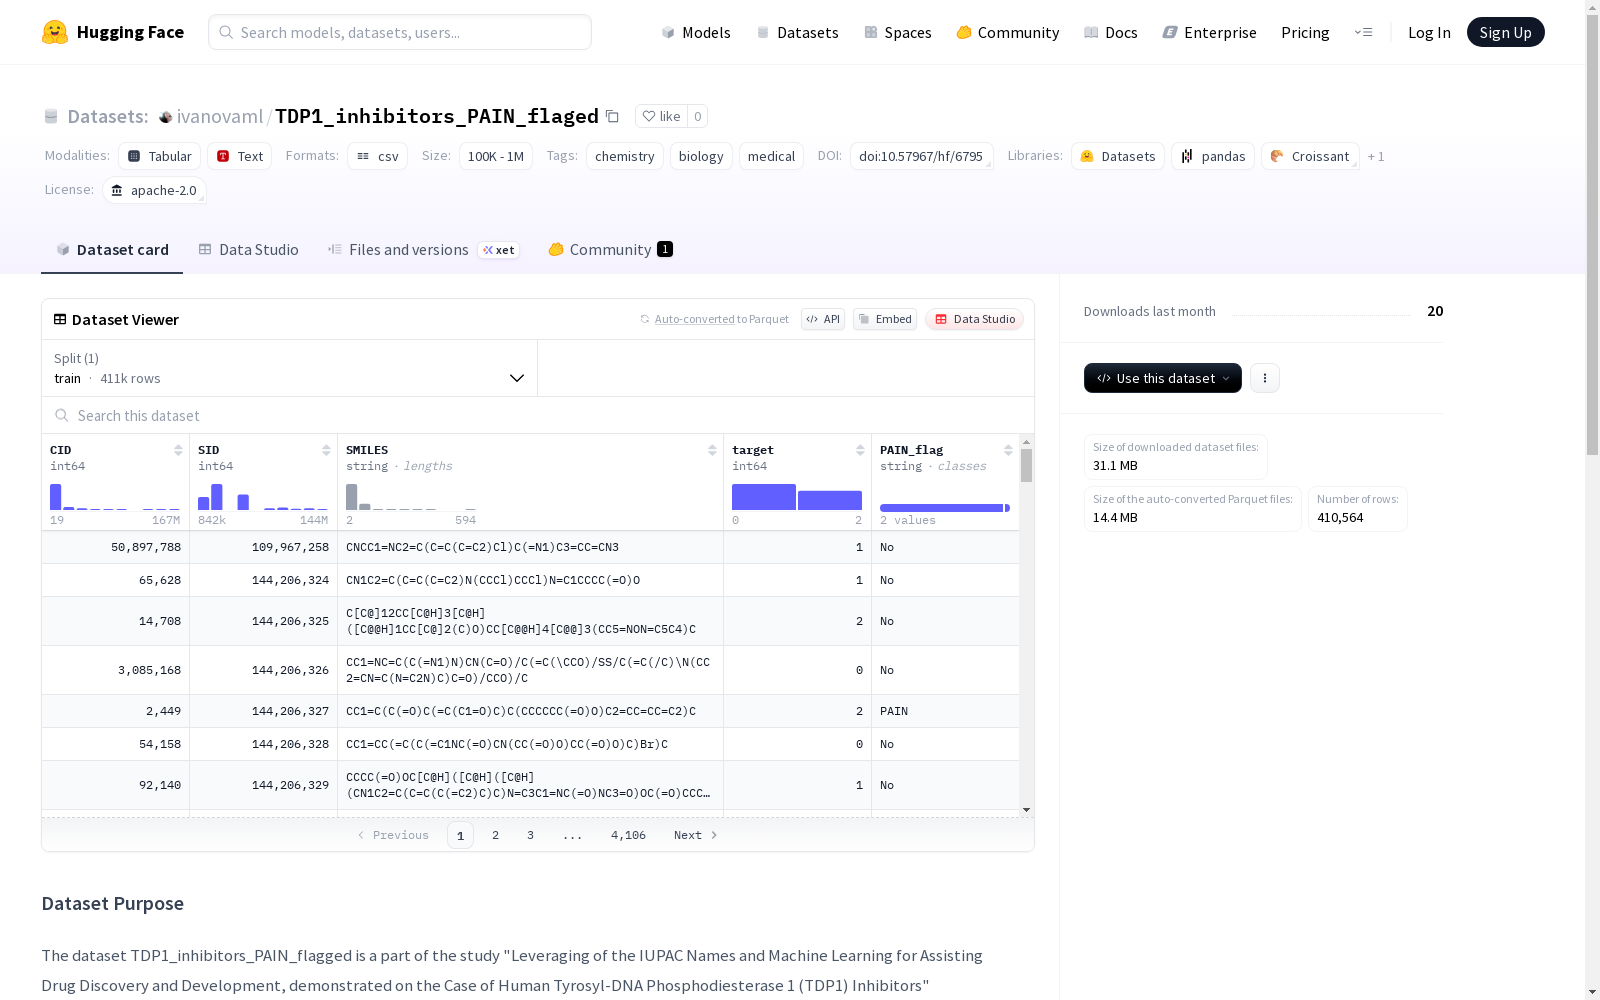The image size is (1600, 1000).
Task: Click the Datasets breadcrumb icon
Action: (x=51, y=117)
